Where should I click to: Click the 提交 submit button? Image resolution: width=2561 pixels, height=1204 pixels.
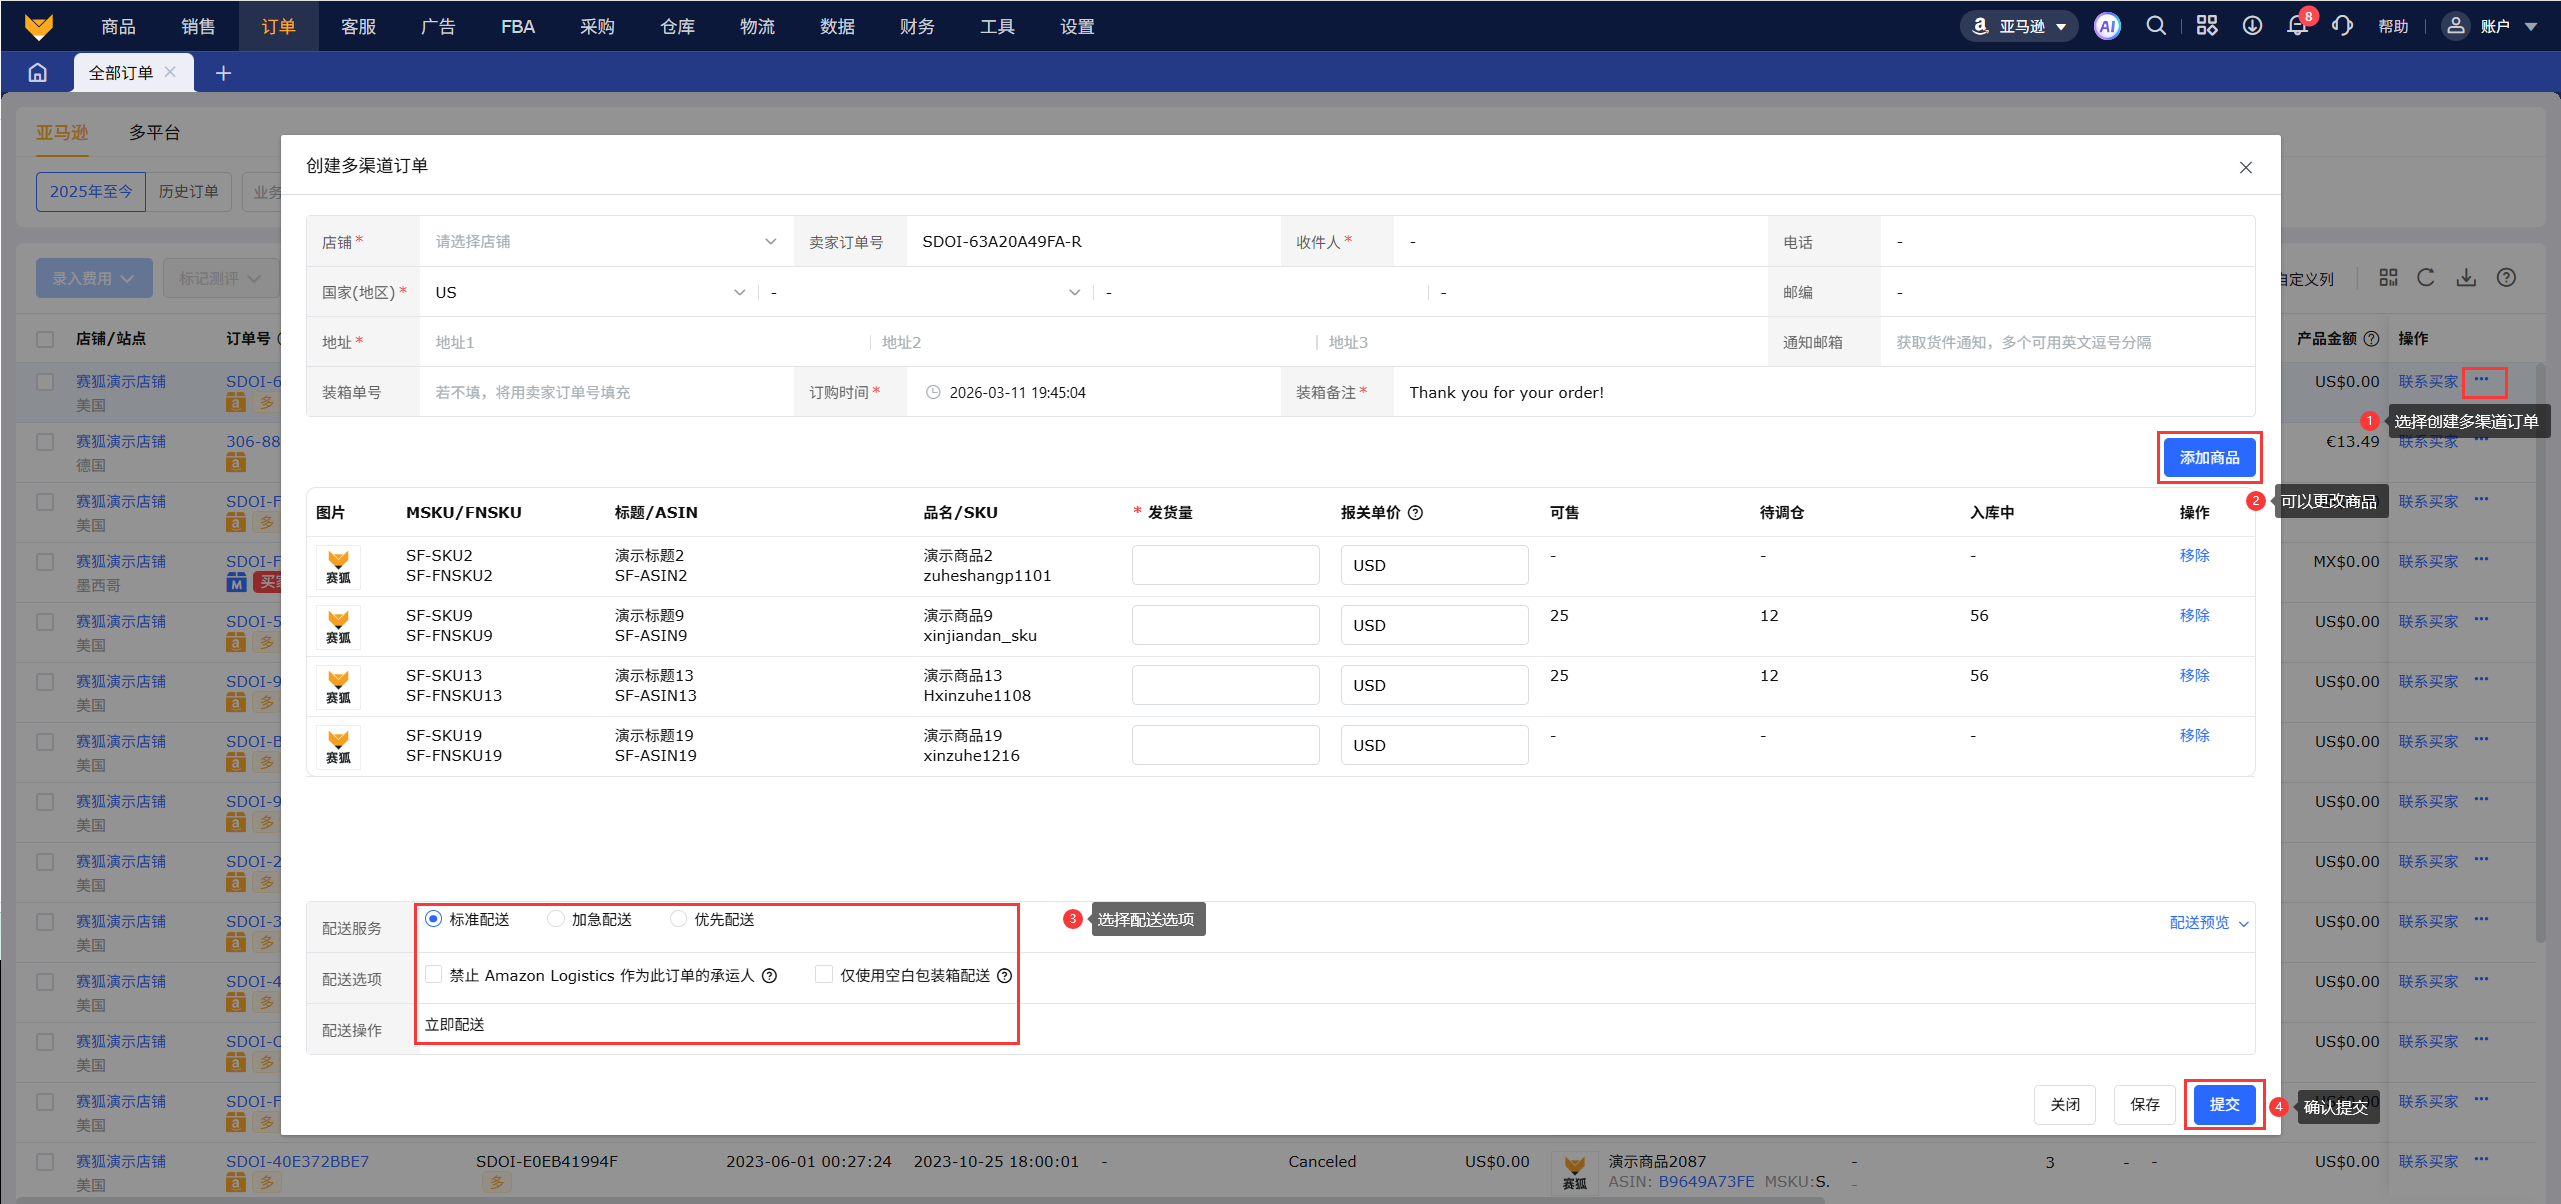[2224, 1105]
